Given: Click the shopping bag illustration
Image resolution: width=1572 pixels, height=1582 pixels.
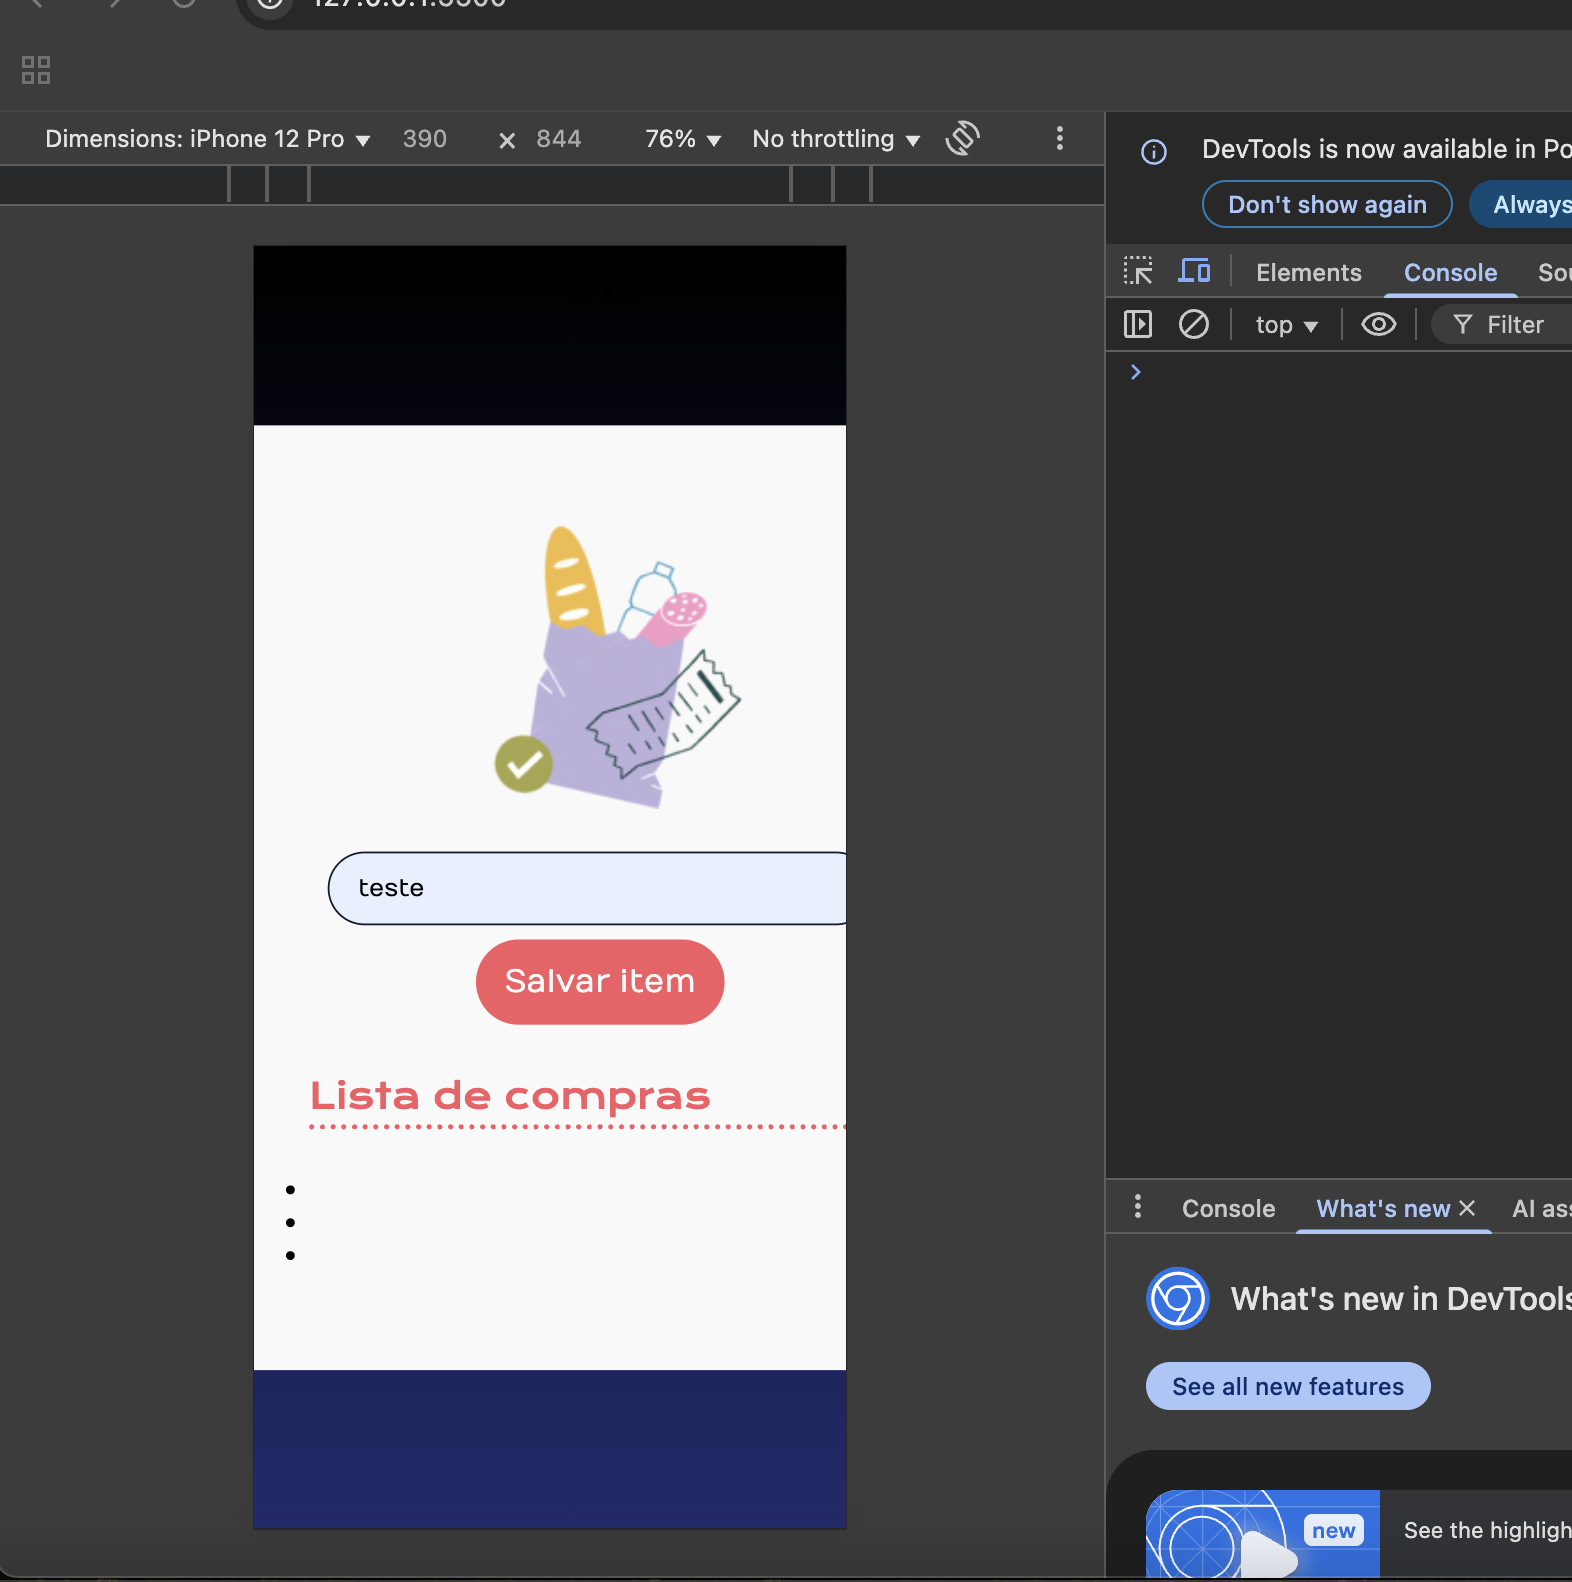Looking at the screenshot, I should tap(617, 667).
